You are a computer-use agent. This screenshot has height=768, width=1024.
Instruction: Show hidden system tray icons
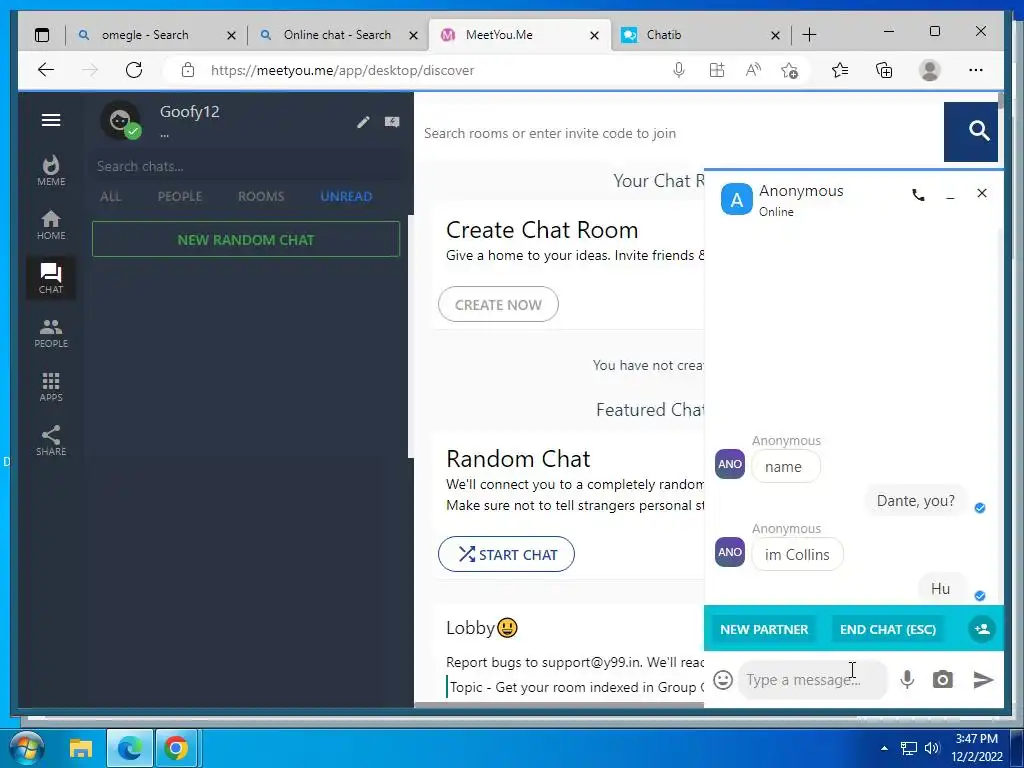click(884, 748)
